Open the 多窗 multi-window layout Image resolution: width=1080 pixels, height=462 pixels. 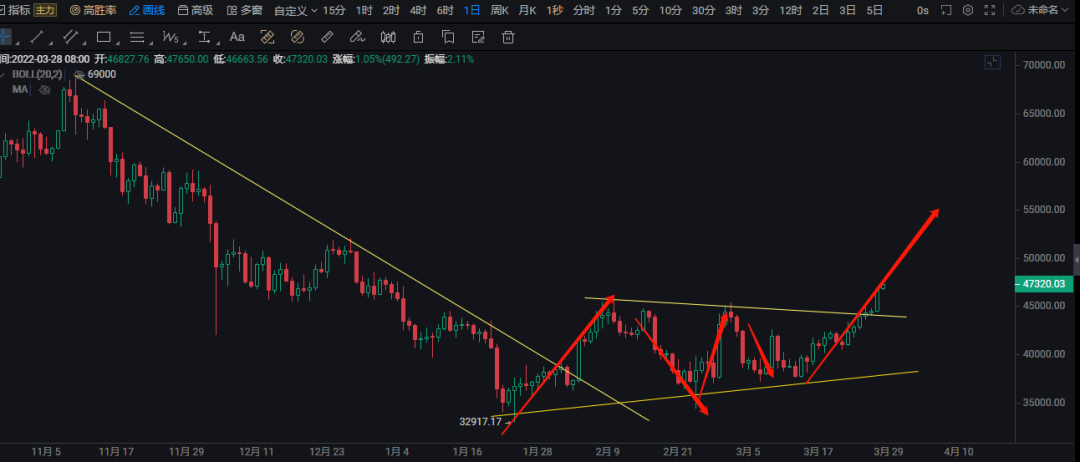pos(244,10)
